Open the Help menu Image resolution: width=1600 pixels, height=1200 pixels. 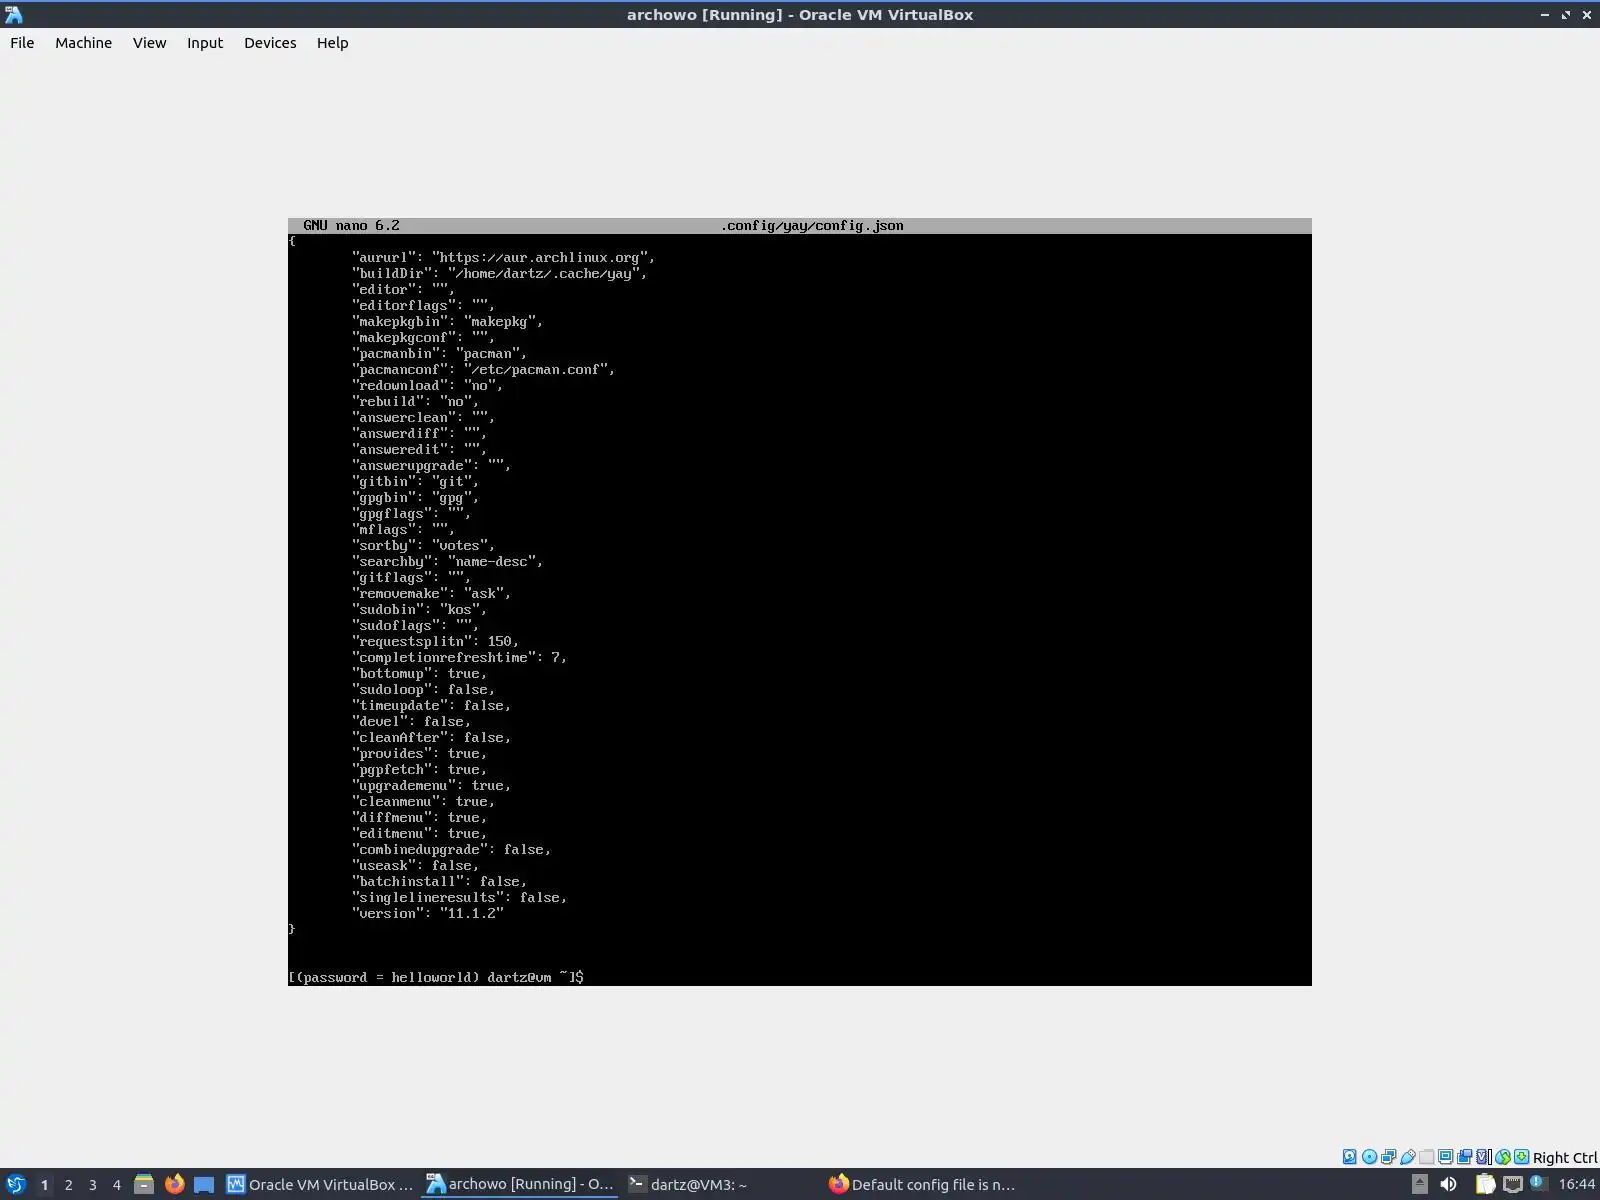coord(332,43)
